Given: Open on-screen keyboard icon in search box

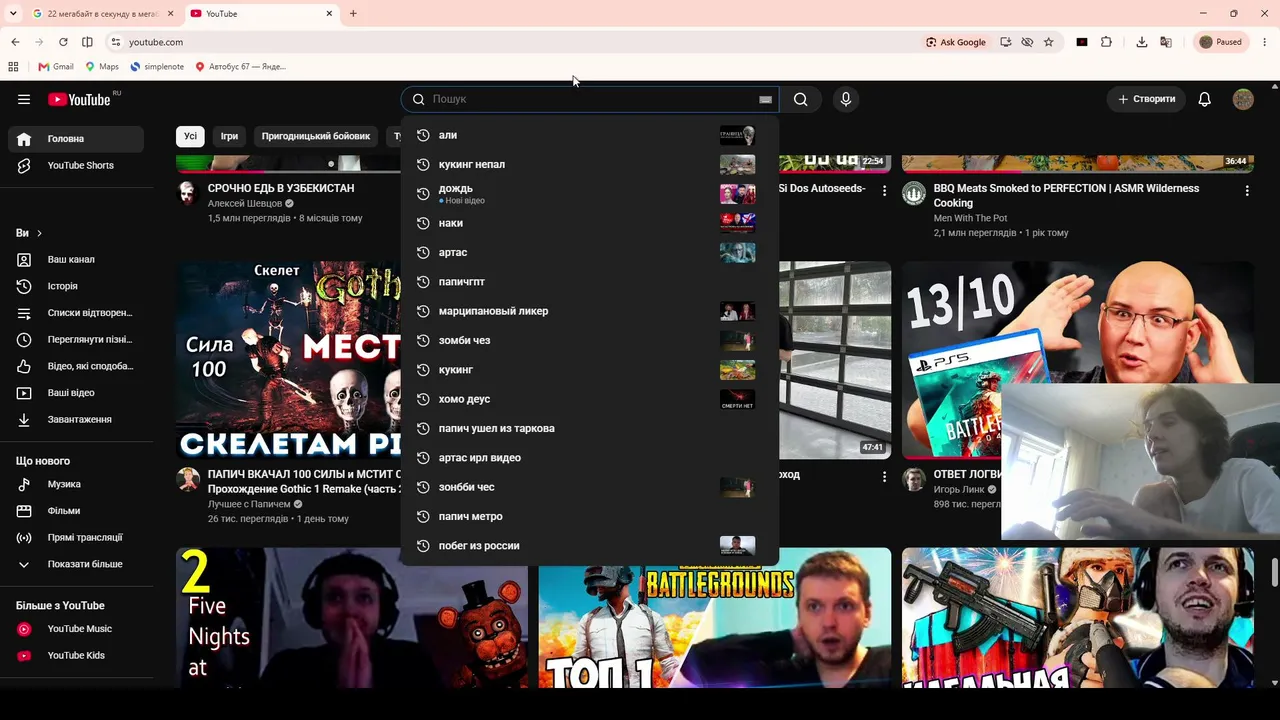Looking at the screenshot, I should tap(765, 99).
